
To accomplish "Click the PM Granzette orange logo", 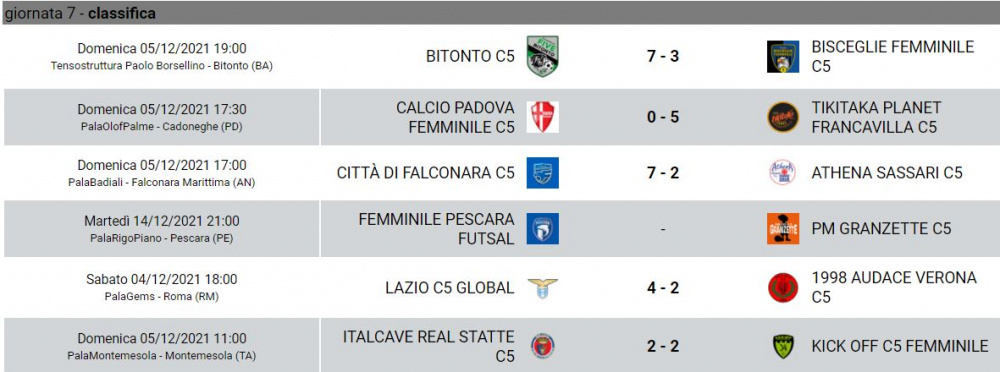I will point(783,228).
